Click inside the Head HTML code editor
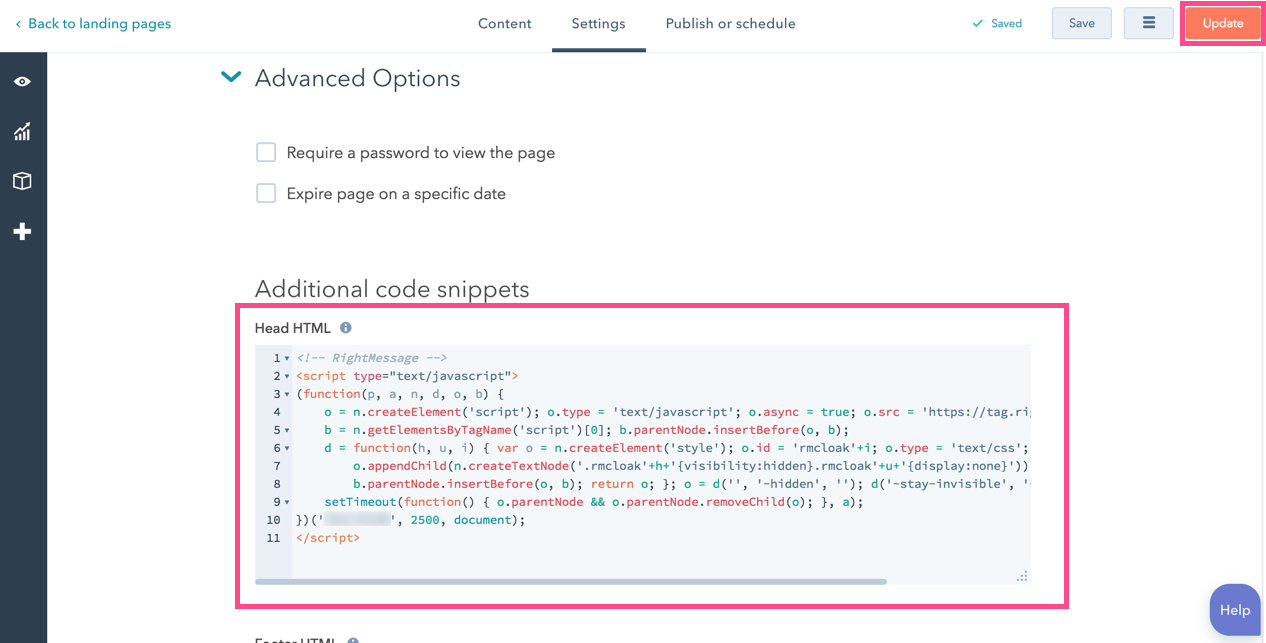 [642, 464]
